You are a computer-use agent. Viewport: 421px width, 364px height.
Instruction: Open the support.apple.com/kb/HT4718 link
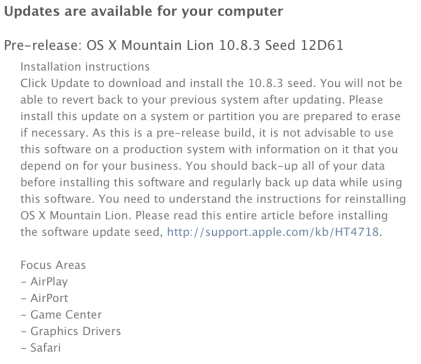point(273,232)
